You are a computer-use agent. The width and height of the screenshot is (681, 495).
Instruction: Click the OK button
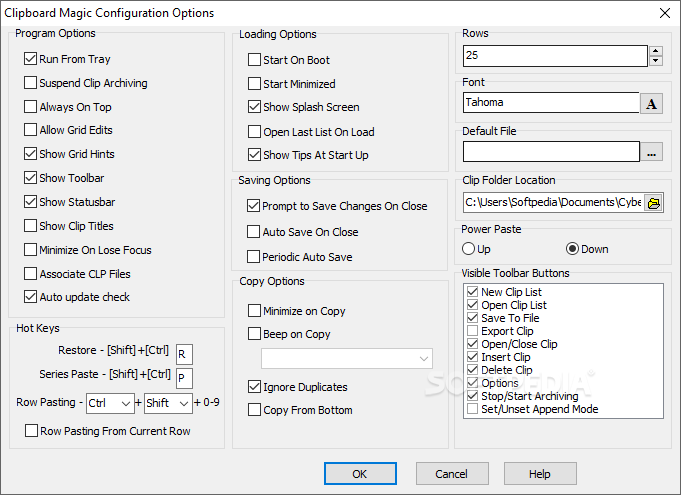(360, 473)
